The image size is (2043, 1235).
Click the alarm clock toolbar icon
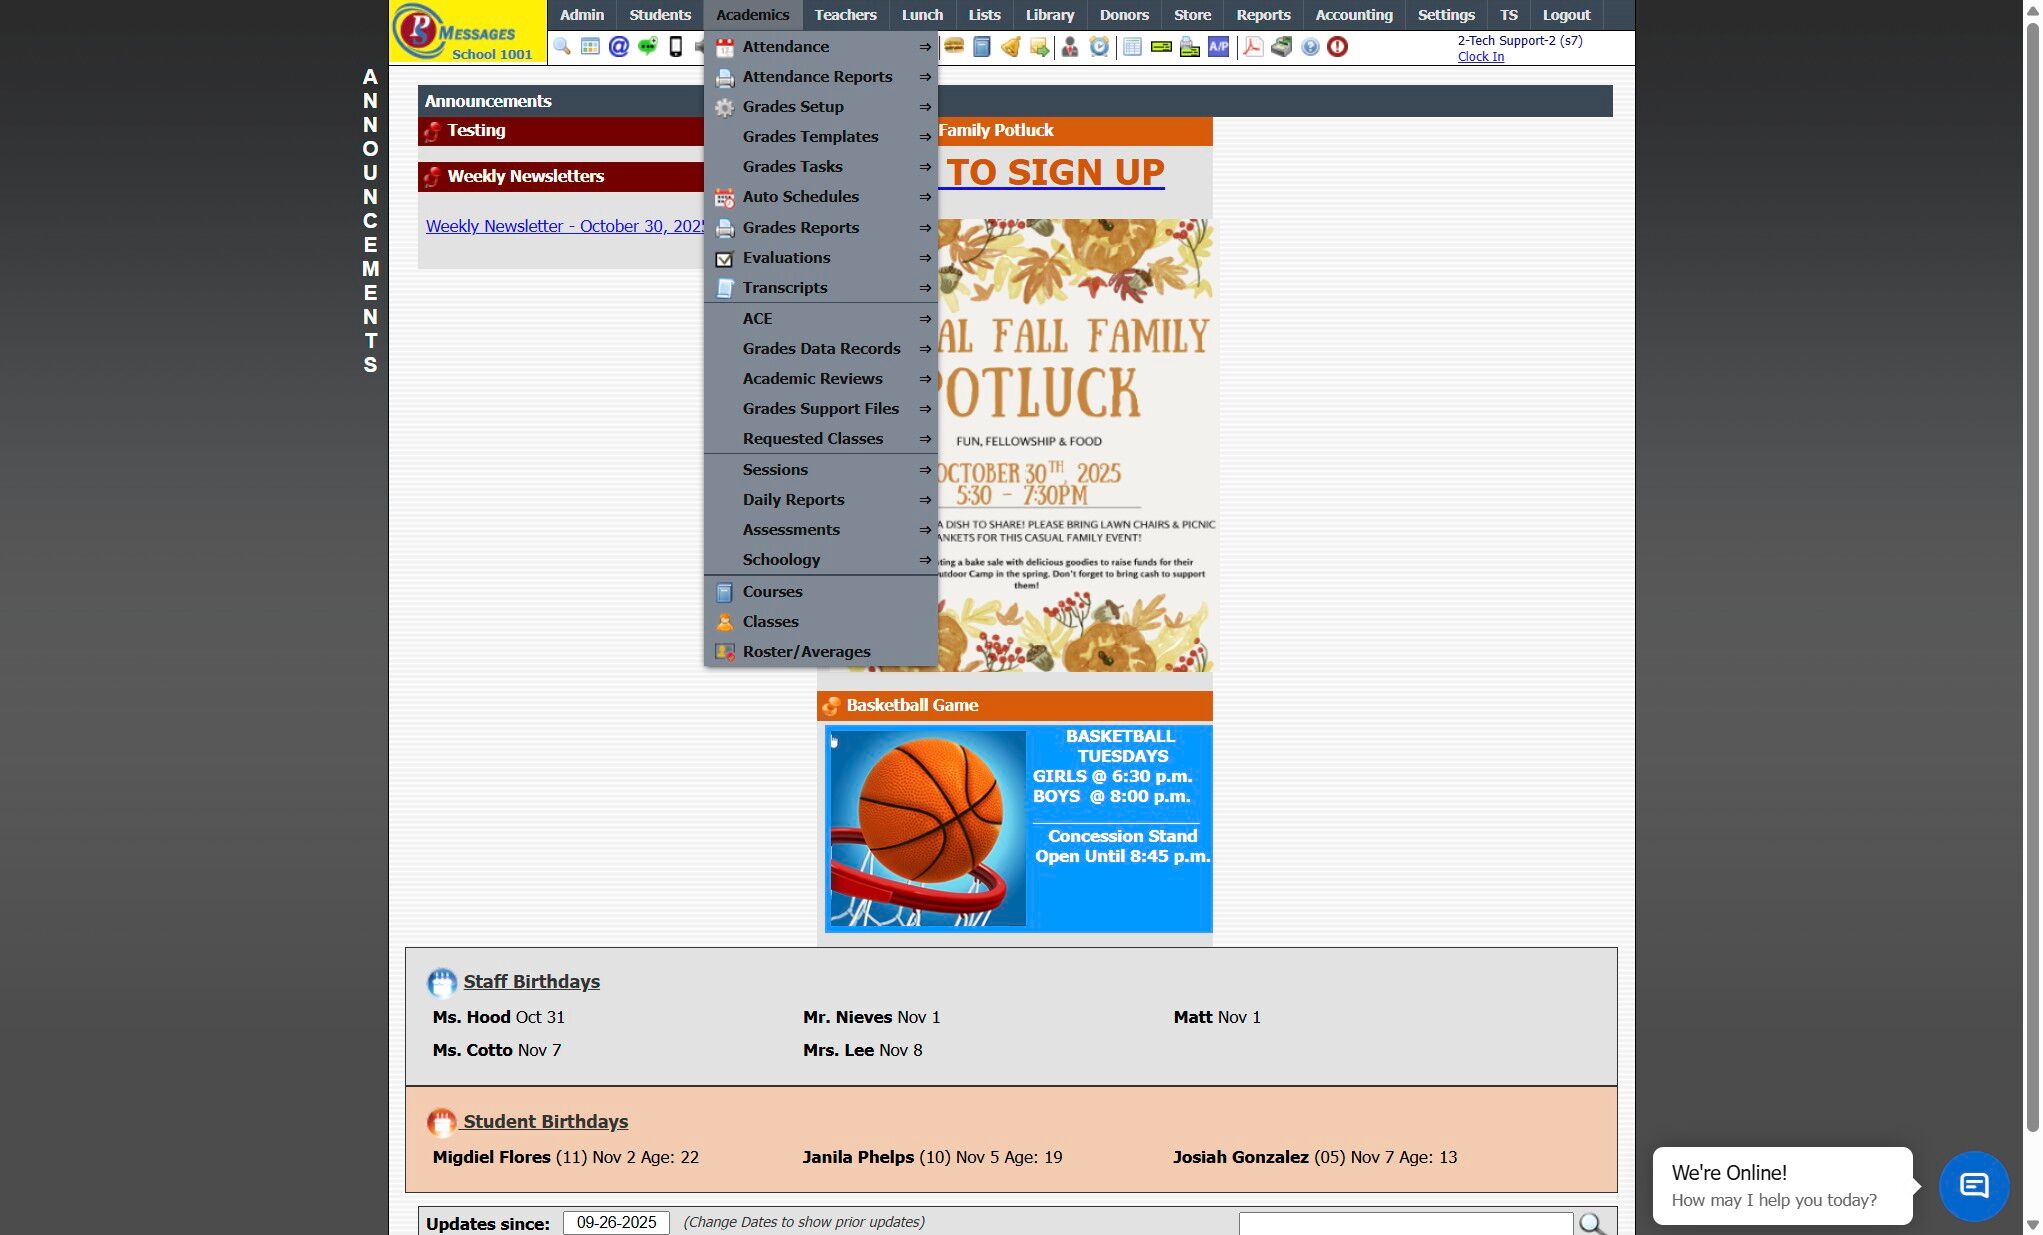point(1099,47)
